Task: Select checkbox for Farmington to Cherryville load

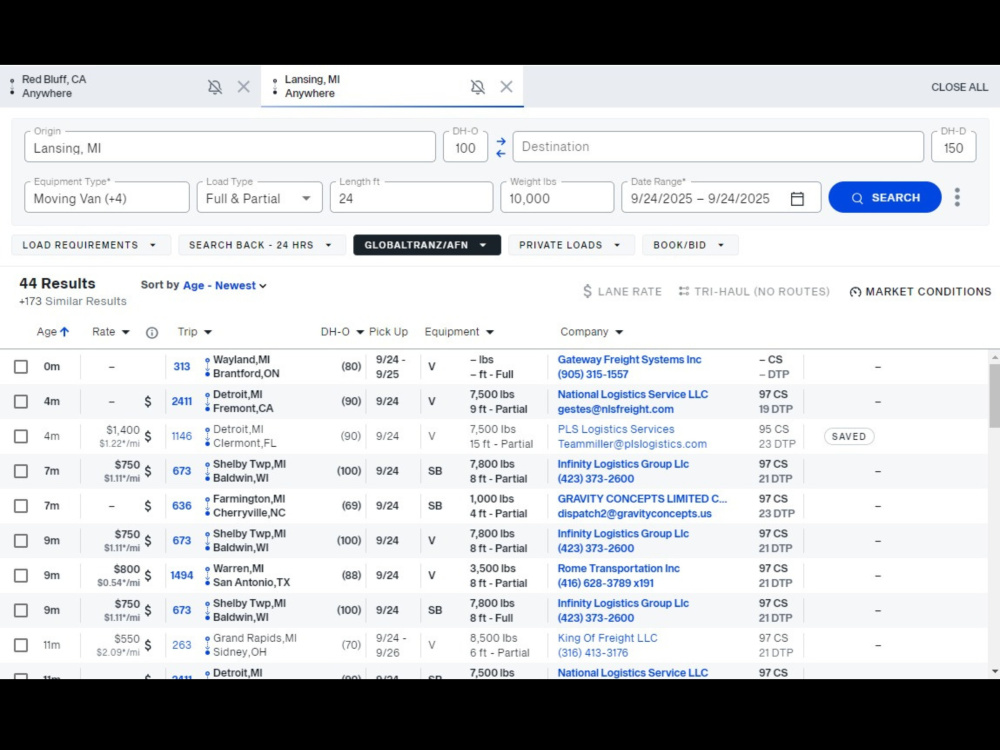Action: click(x=21, y=506)
